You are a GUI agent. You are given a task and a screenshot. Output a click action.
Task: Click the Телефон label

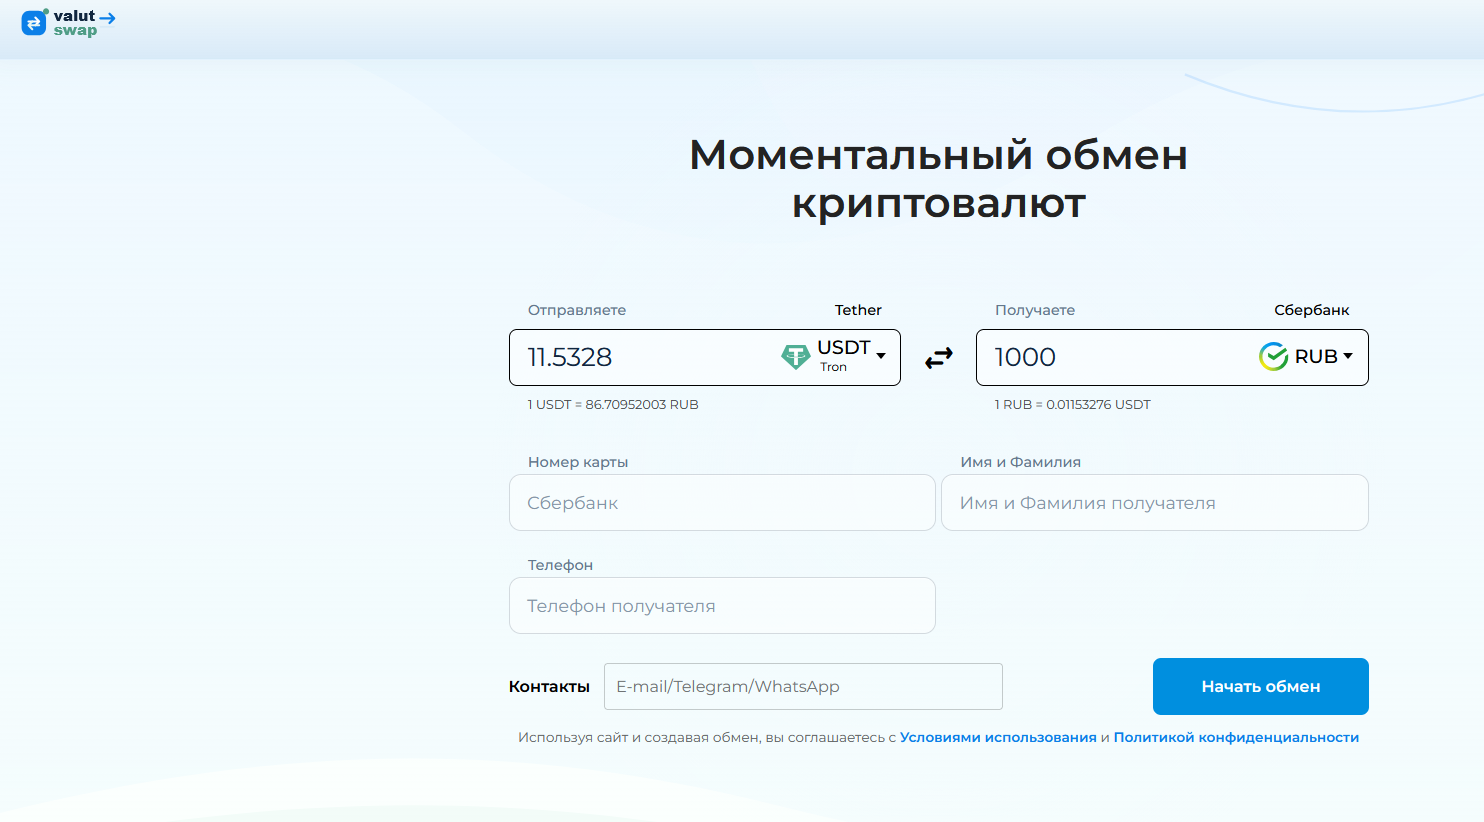click(x=560, y=565)
